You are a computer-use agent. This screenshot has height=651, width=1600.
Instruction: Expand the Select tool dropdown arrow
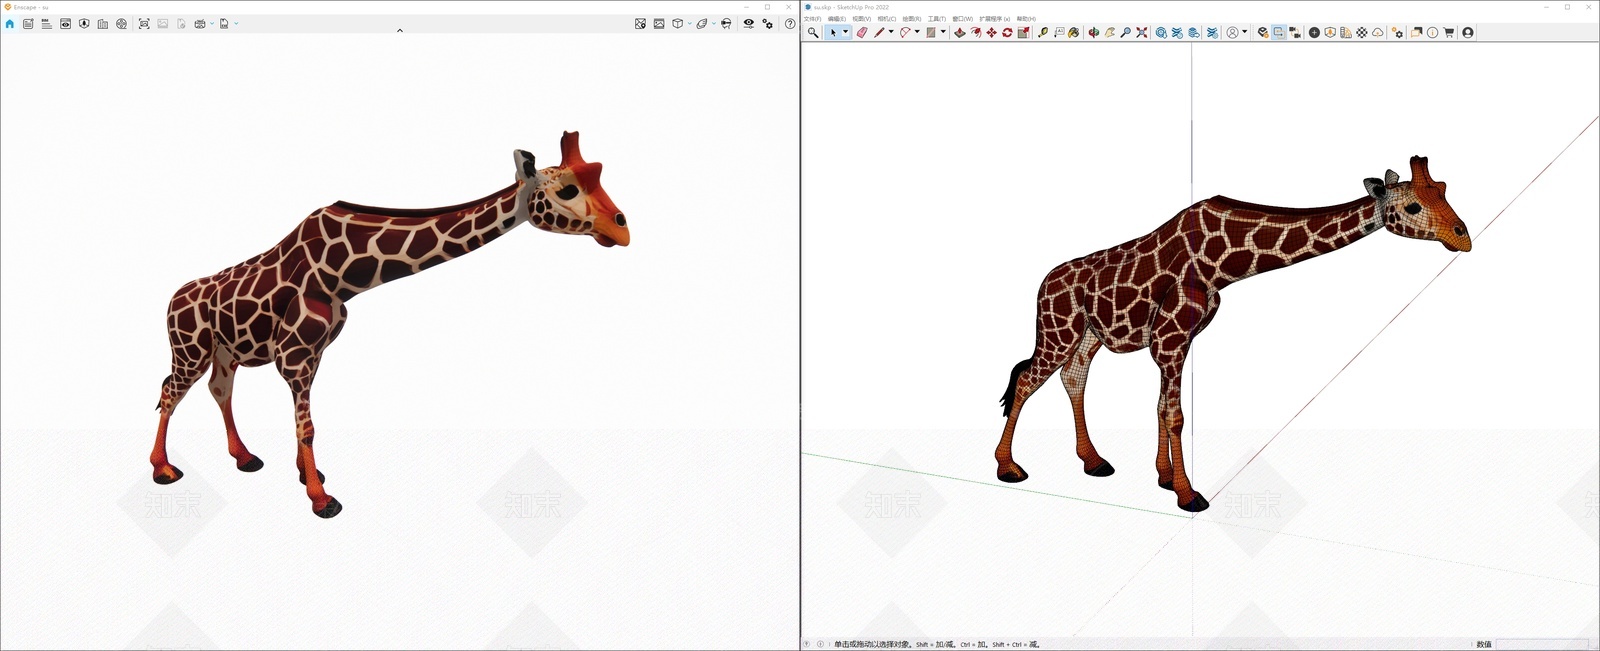pos(846,32)
